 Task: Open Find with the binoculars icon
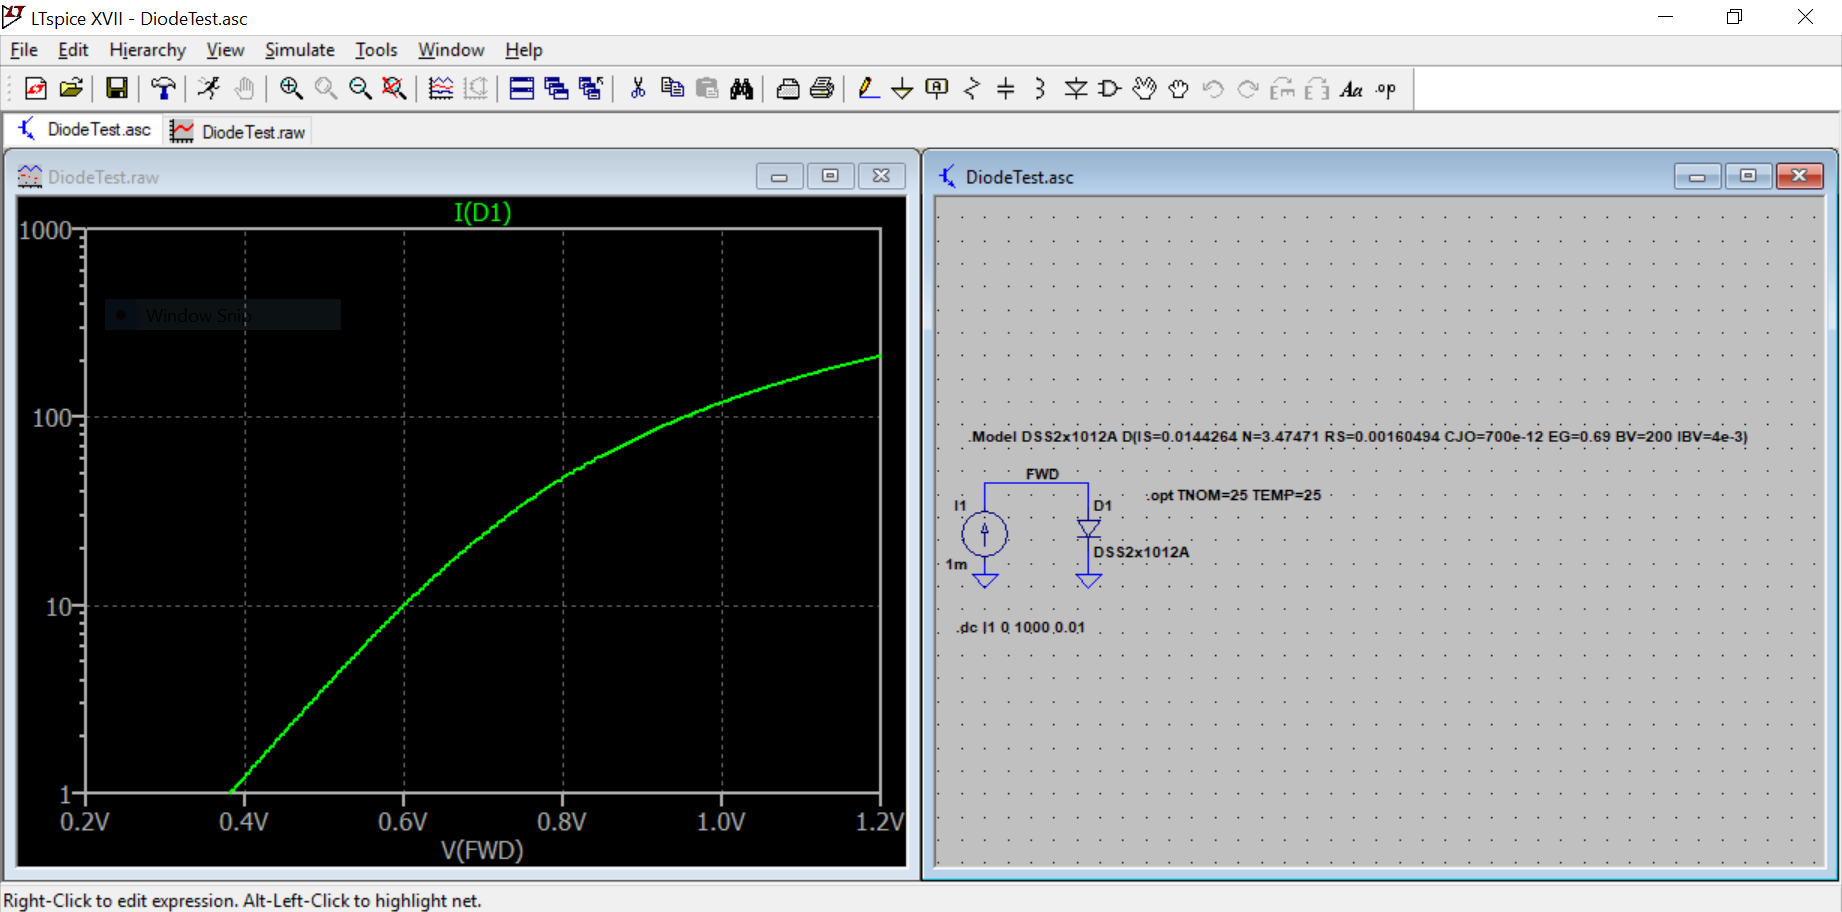742,89
